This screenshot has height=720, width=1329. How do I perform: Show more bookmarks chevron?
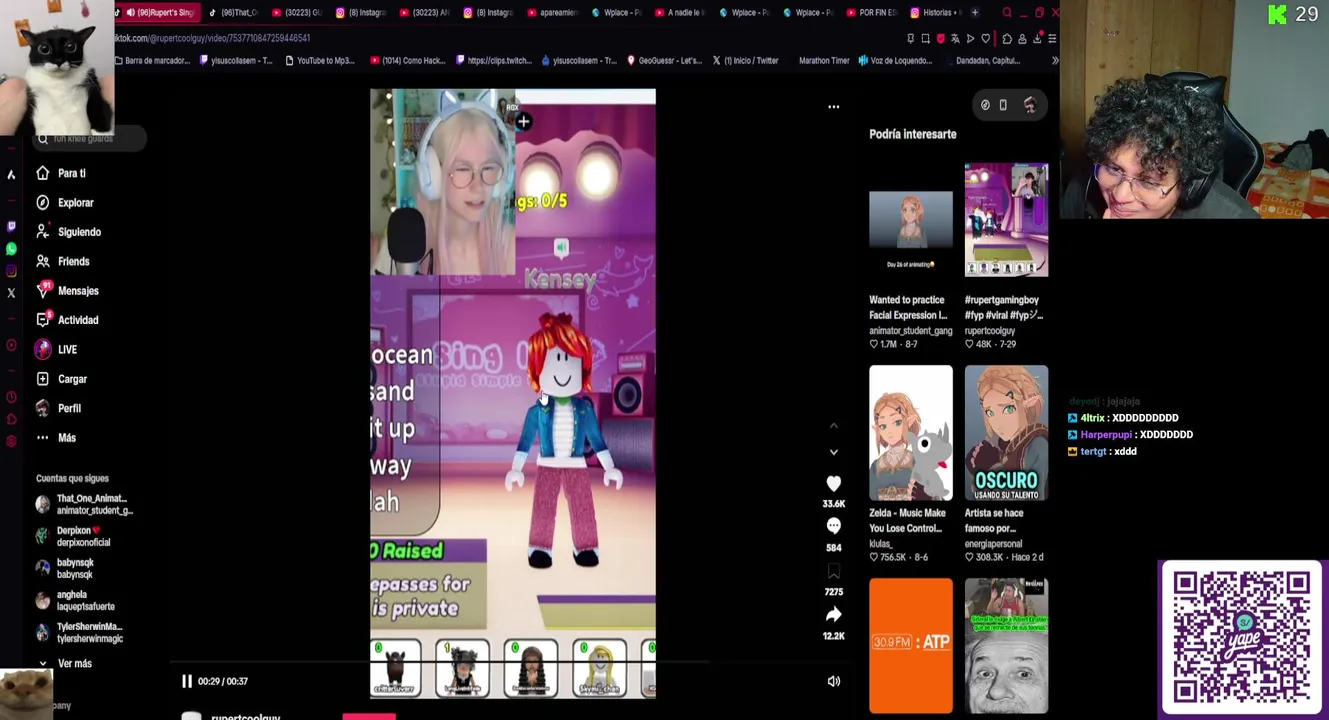(1054, 61)
